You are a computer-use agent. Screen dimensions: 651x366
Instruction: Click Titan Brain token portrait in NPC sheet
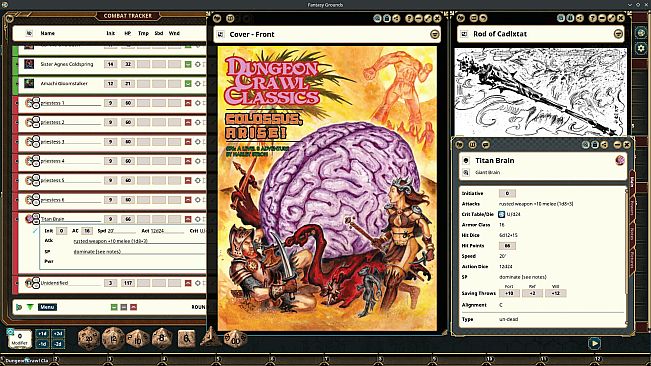click(620, 160)
